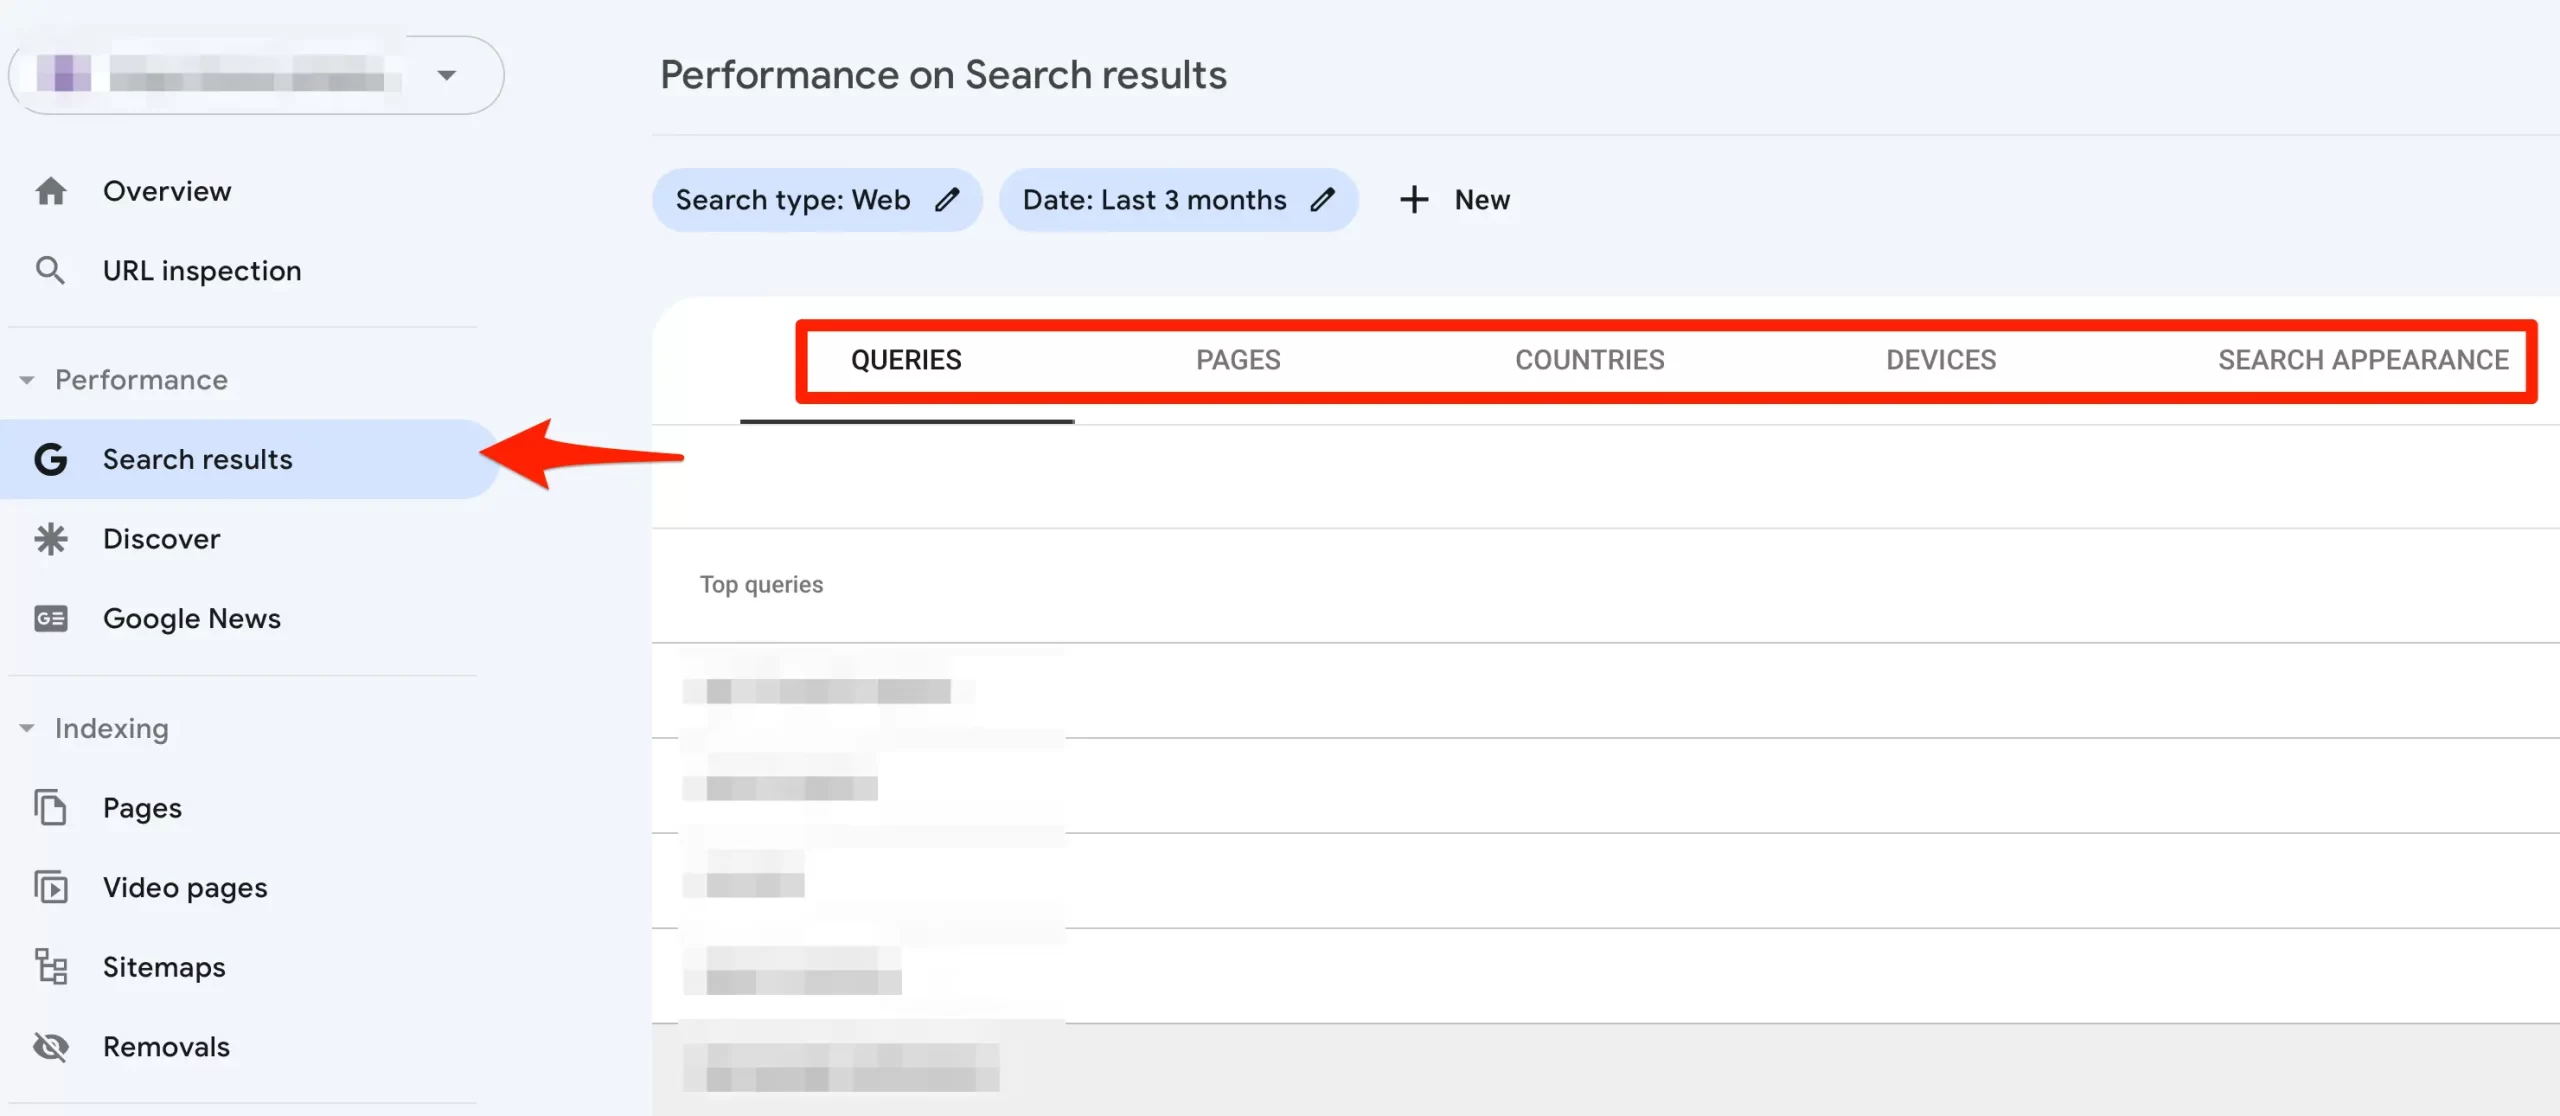The width and height of the screenshot is (2560, 1116).
Task: Open the Devices tab
Action: [x=1940, y=360]
